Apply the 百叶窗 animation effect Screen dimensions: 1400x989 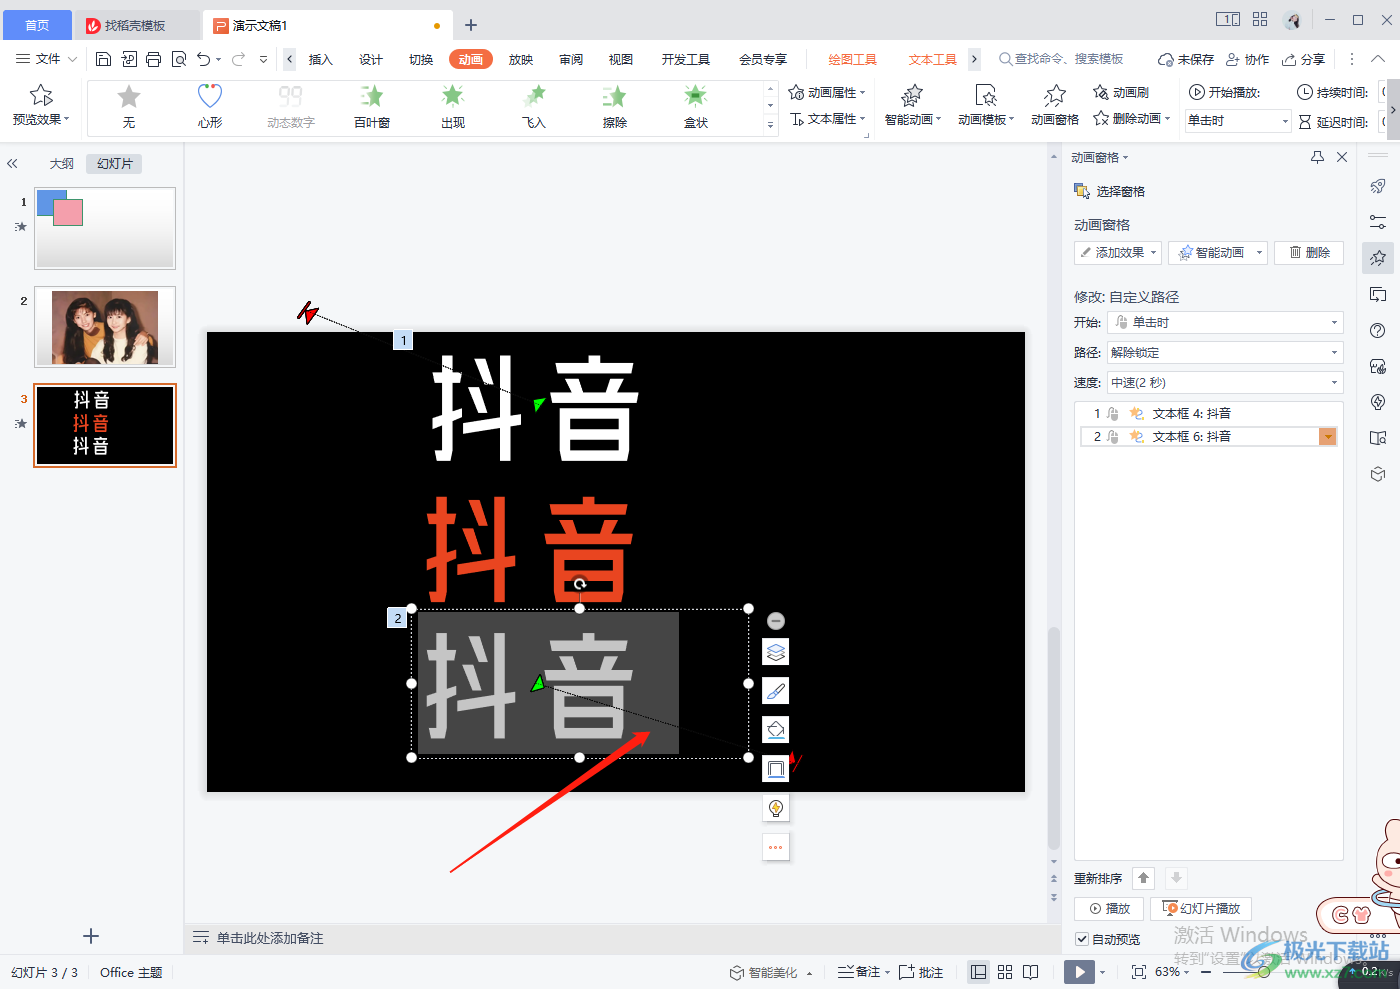pyautogui.click(x=372, y=106)
